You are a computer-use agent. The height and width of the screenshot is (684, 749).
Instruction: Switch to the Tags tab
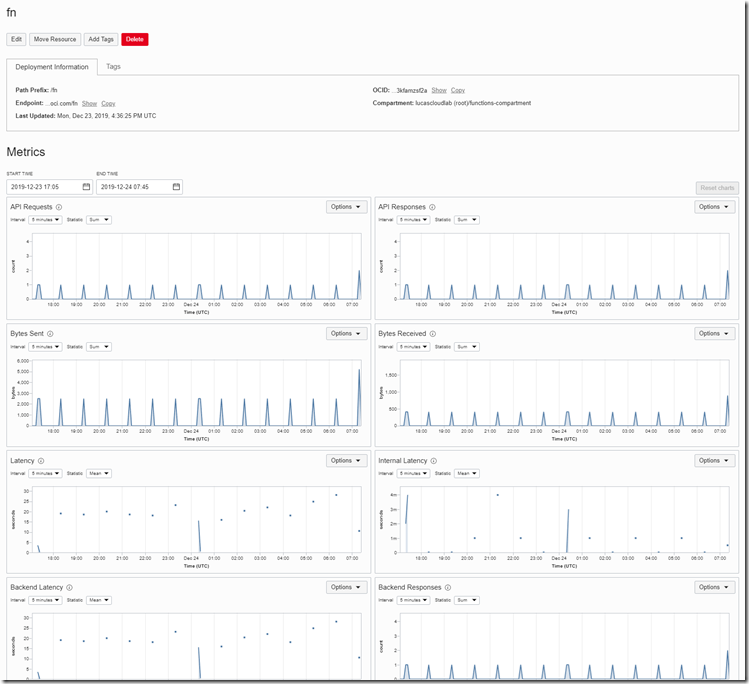114,67
